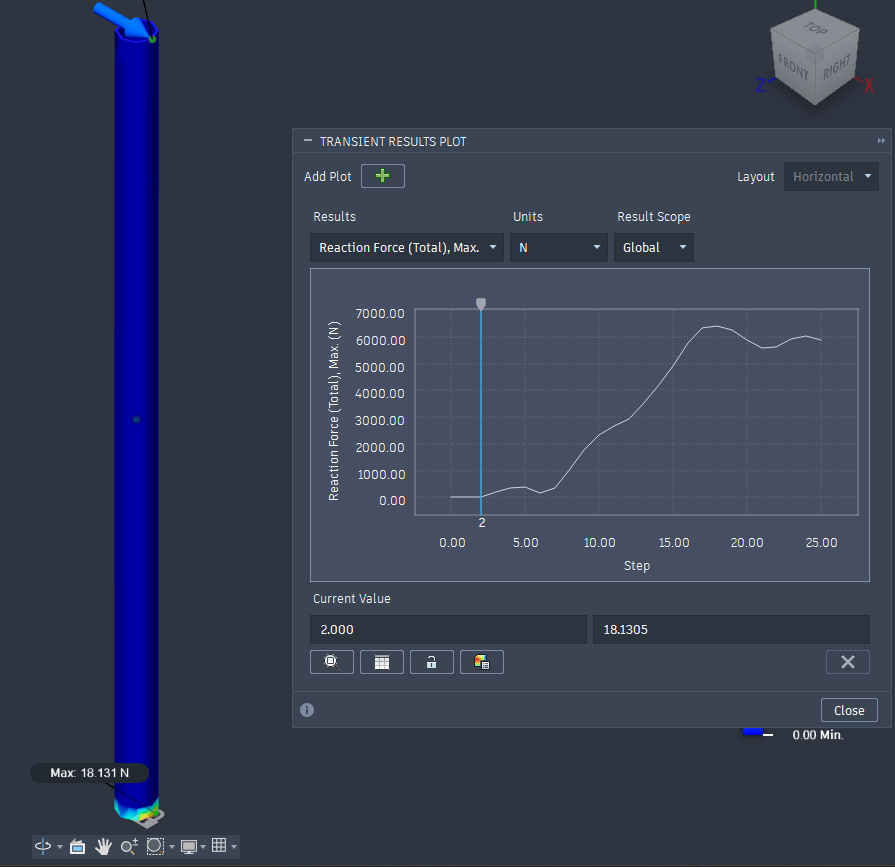Click the Grid and Snaps icon

pyautogui.click(x=219, y=845)
